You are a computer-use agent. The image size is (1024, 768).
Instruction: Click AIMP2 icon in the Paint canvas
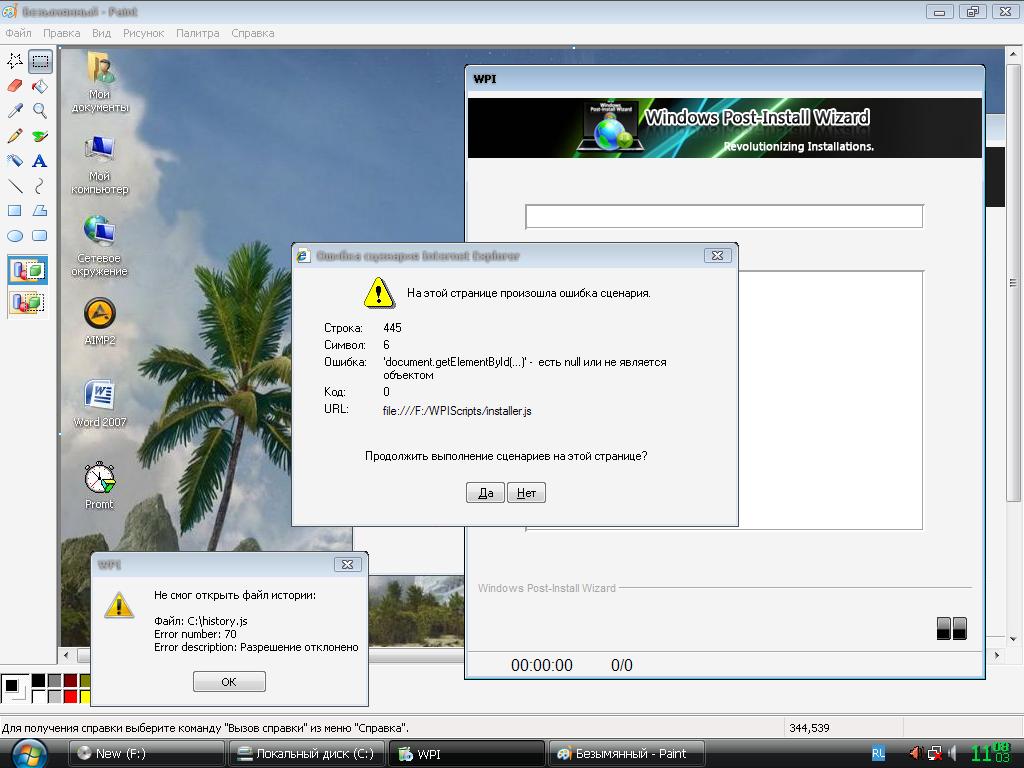(100, 322)
